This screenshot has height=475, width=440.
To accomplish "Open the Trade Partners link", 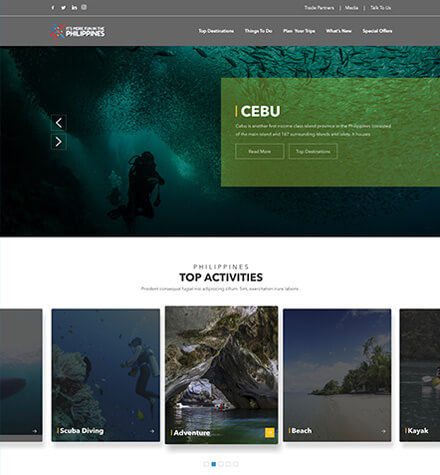I will point(319,8).
